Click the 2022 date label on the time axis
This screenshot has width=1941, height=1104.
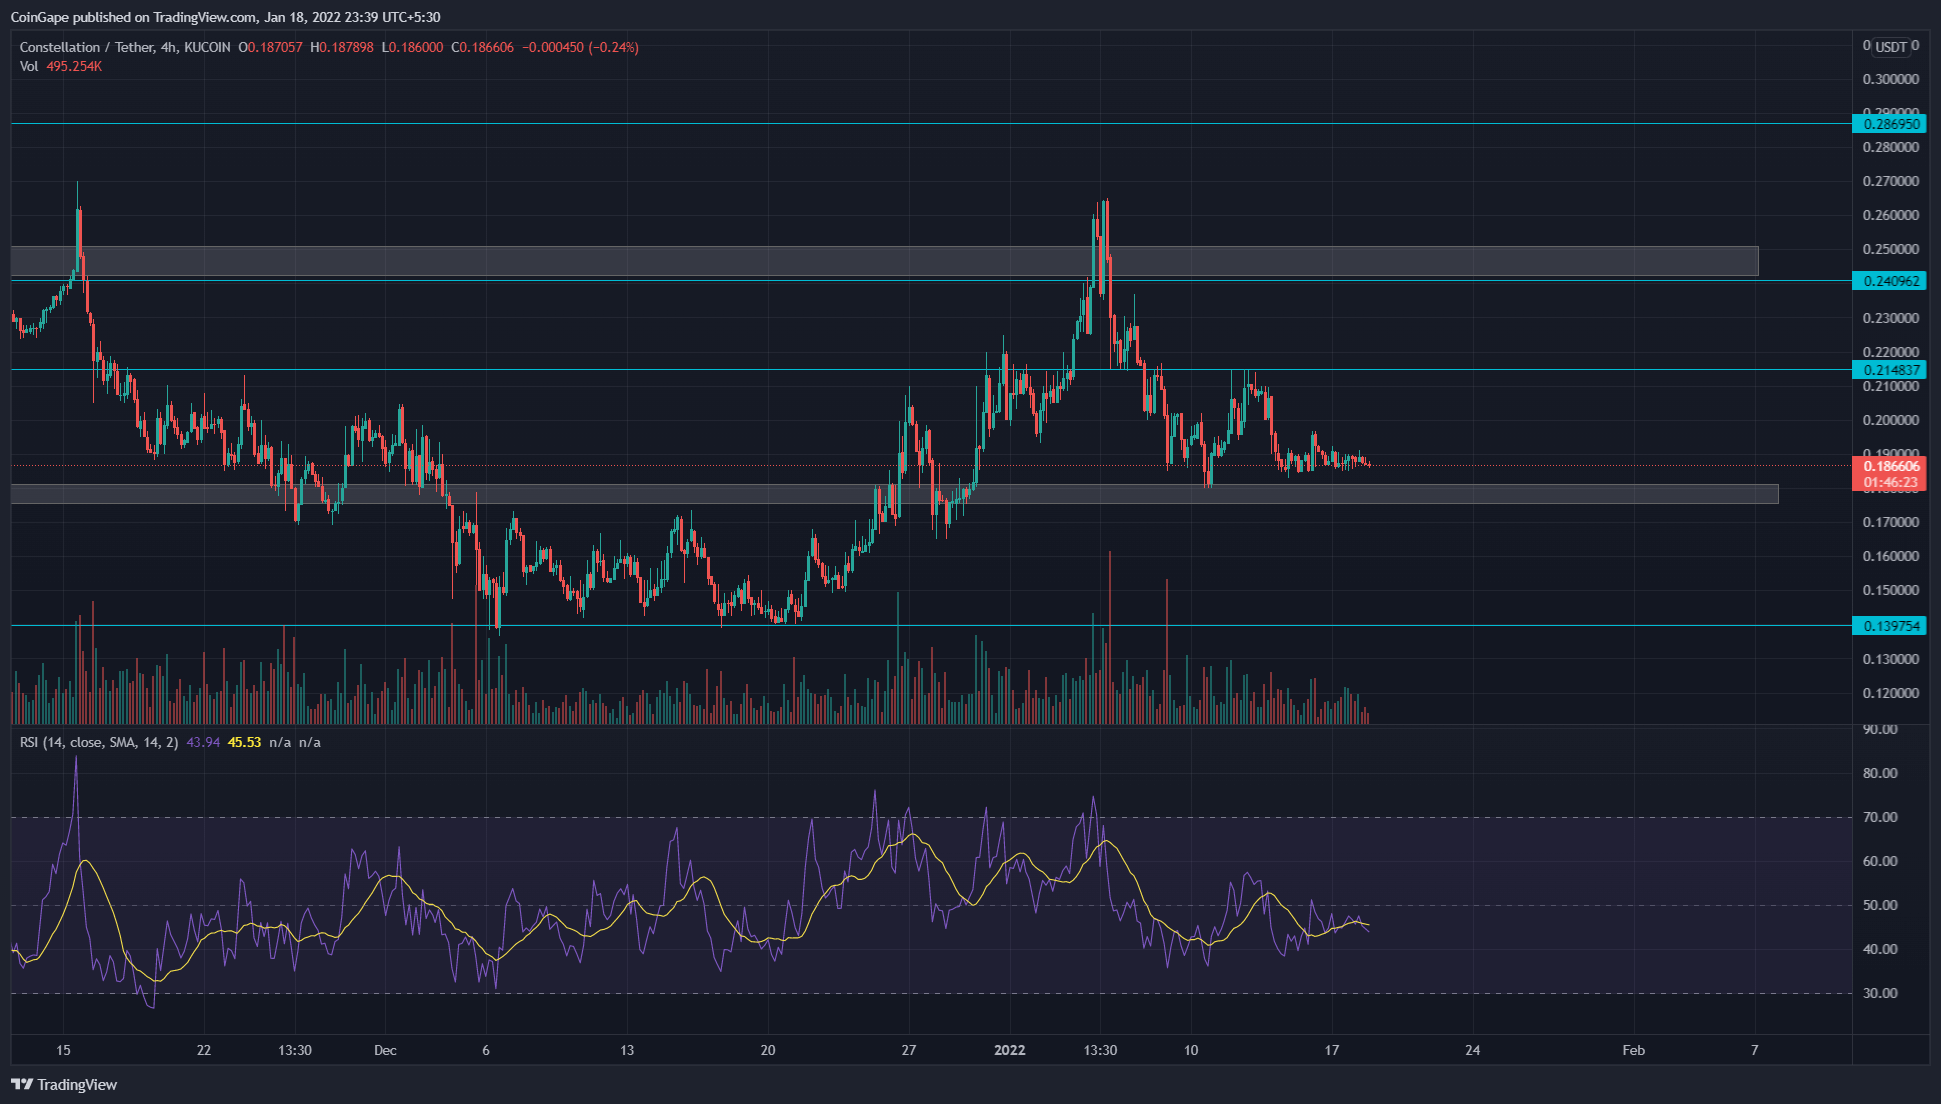(1009, 1050)
